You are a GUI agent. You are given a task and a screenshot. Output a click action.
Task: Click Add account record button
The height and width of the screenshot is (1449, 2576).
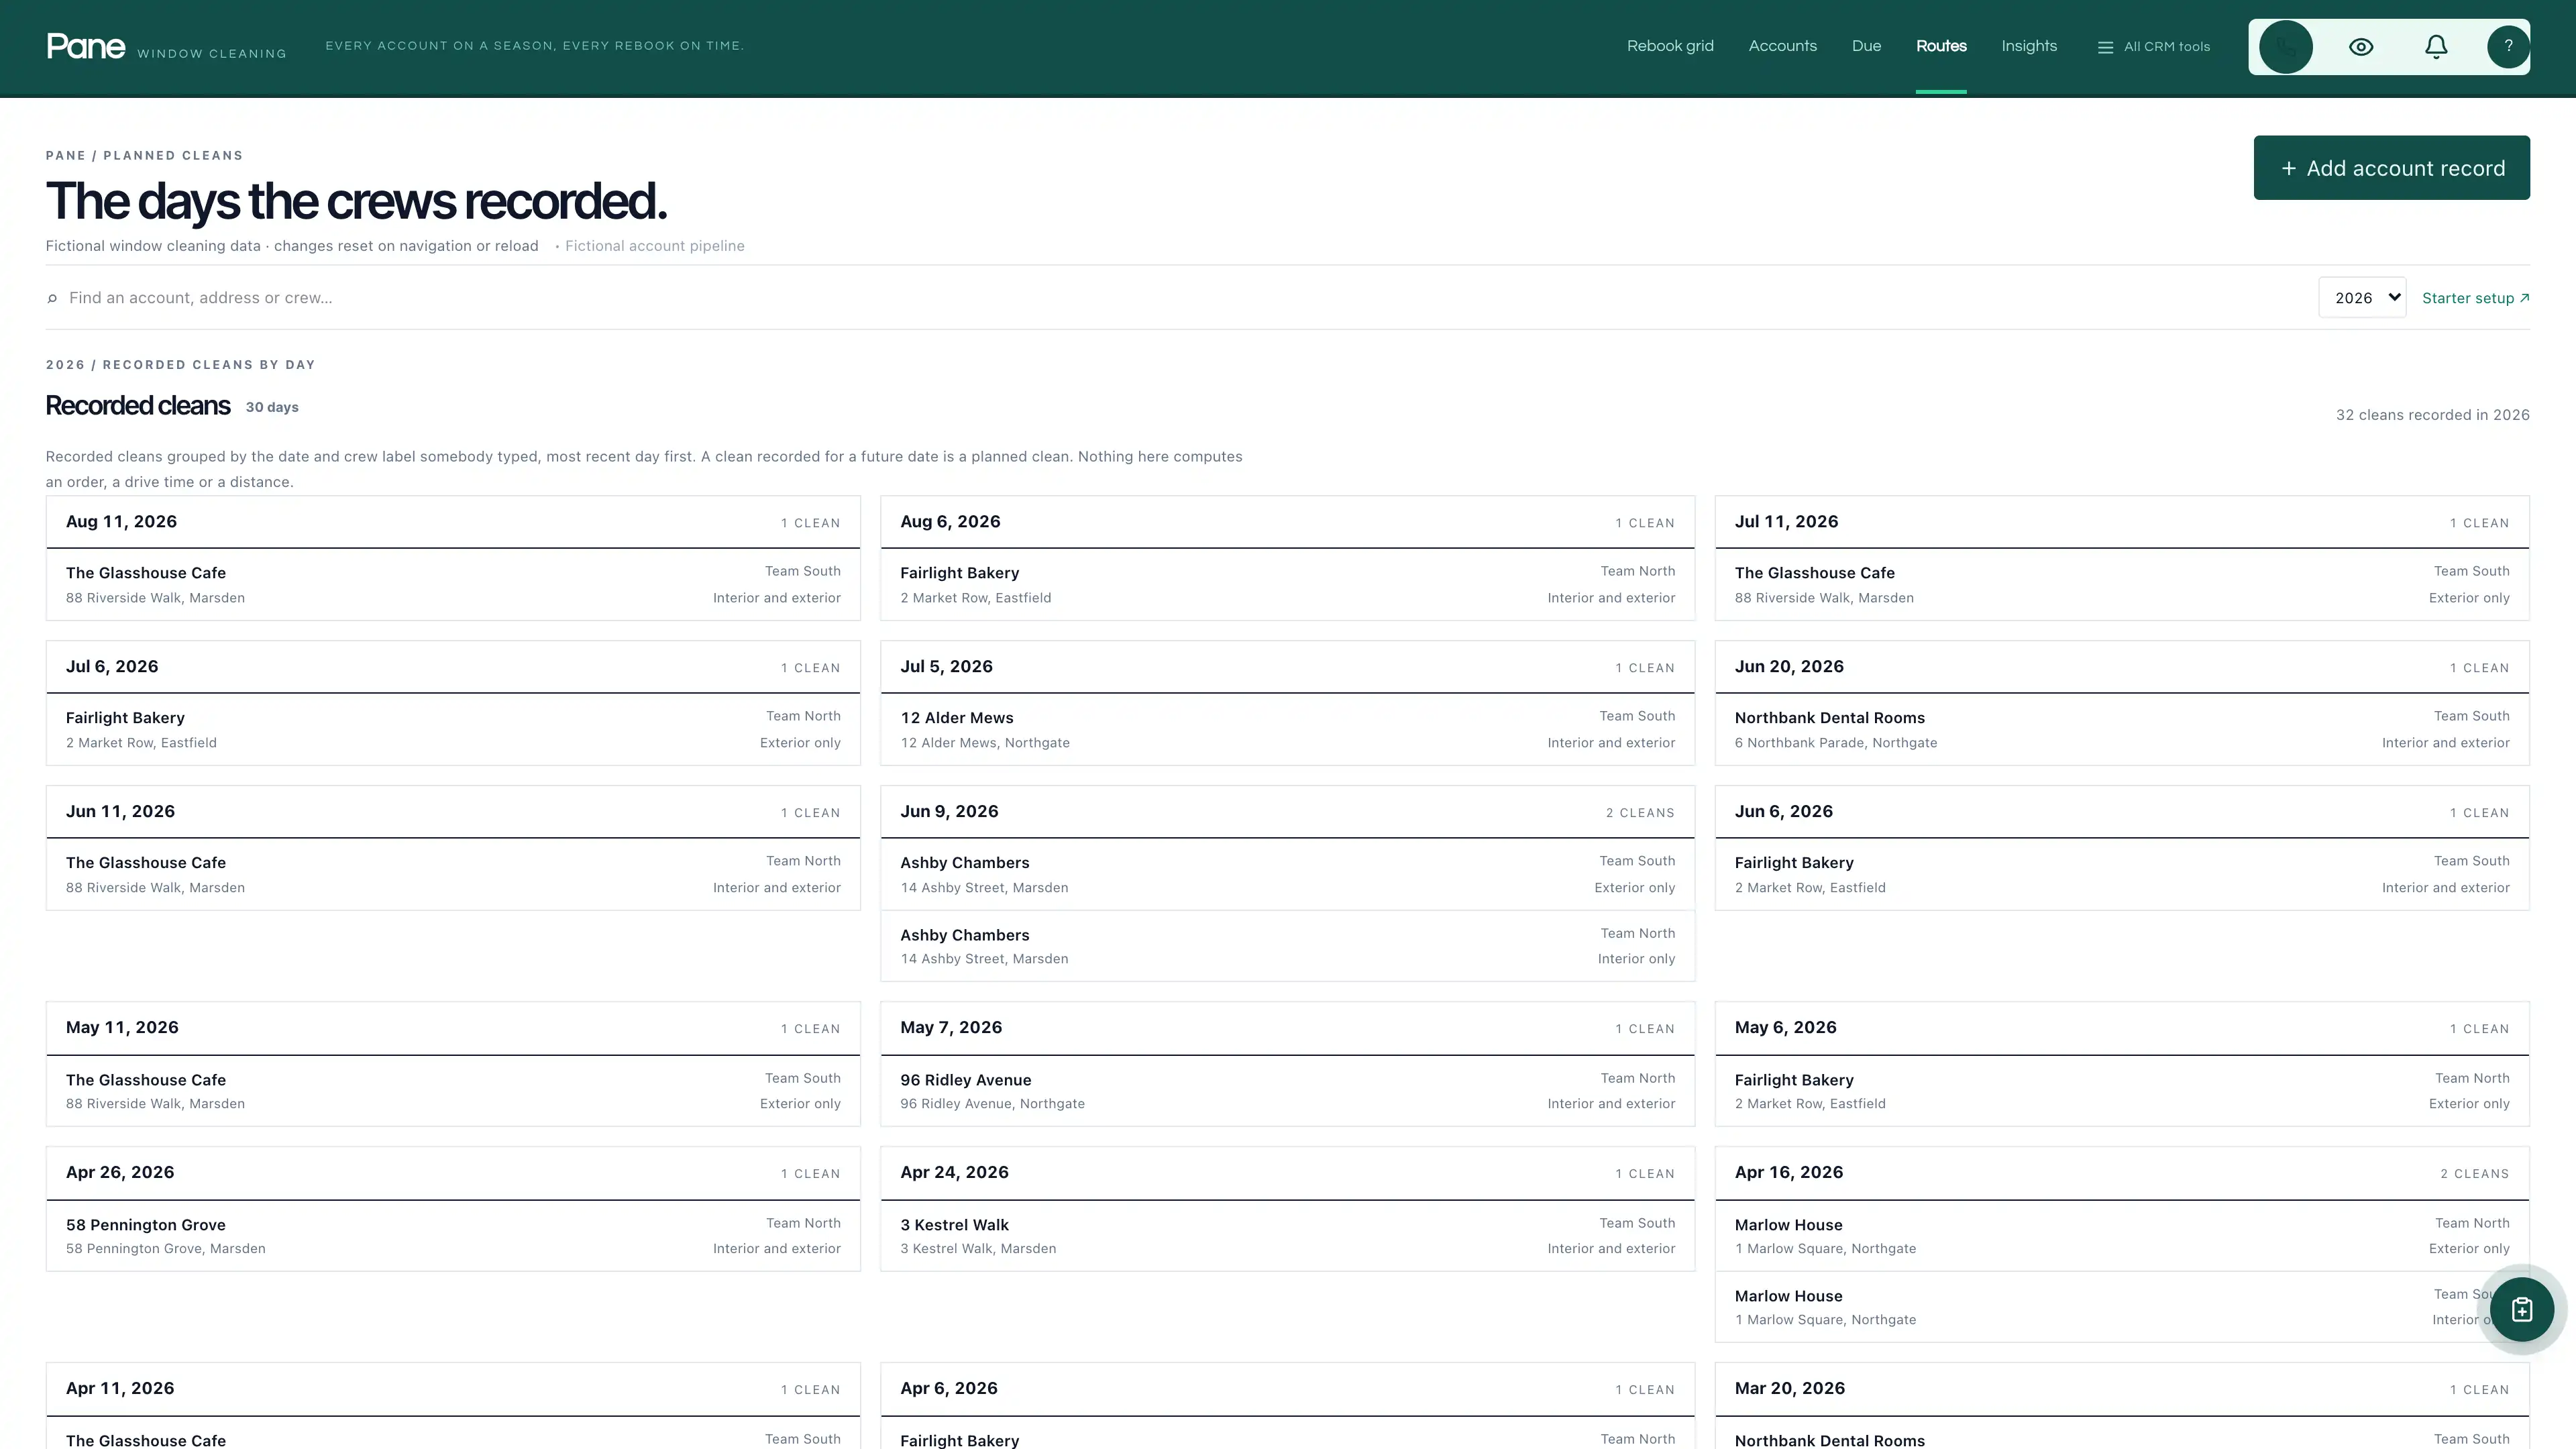point(2391,168)
